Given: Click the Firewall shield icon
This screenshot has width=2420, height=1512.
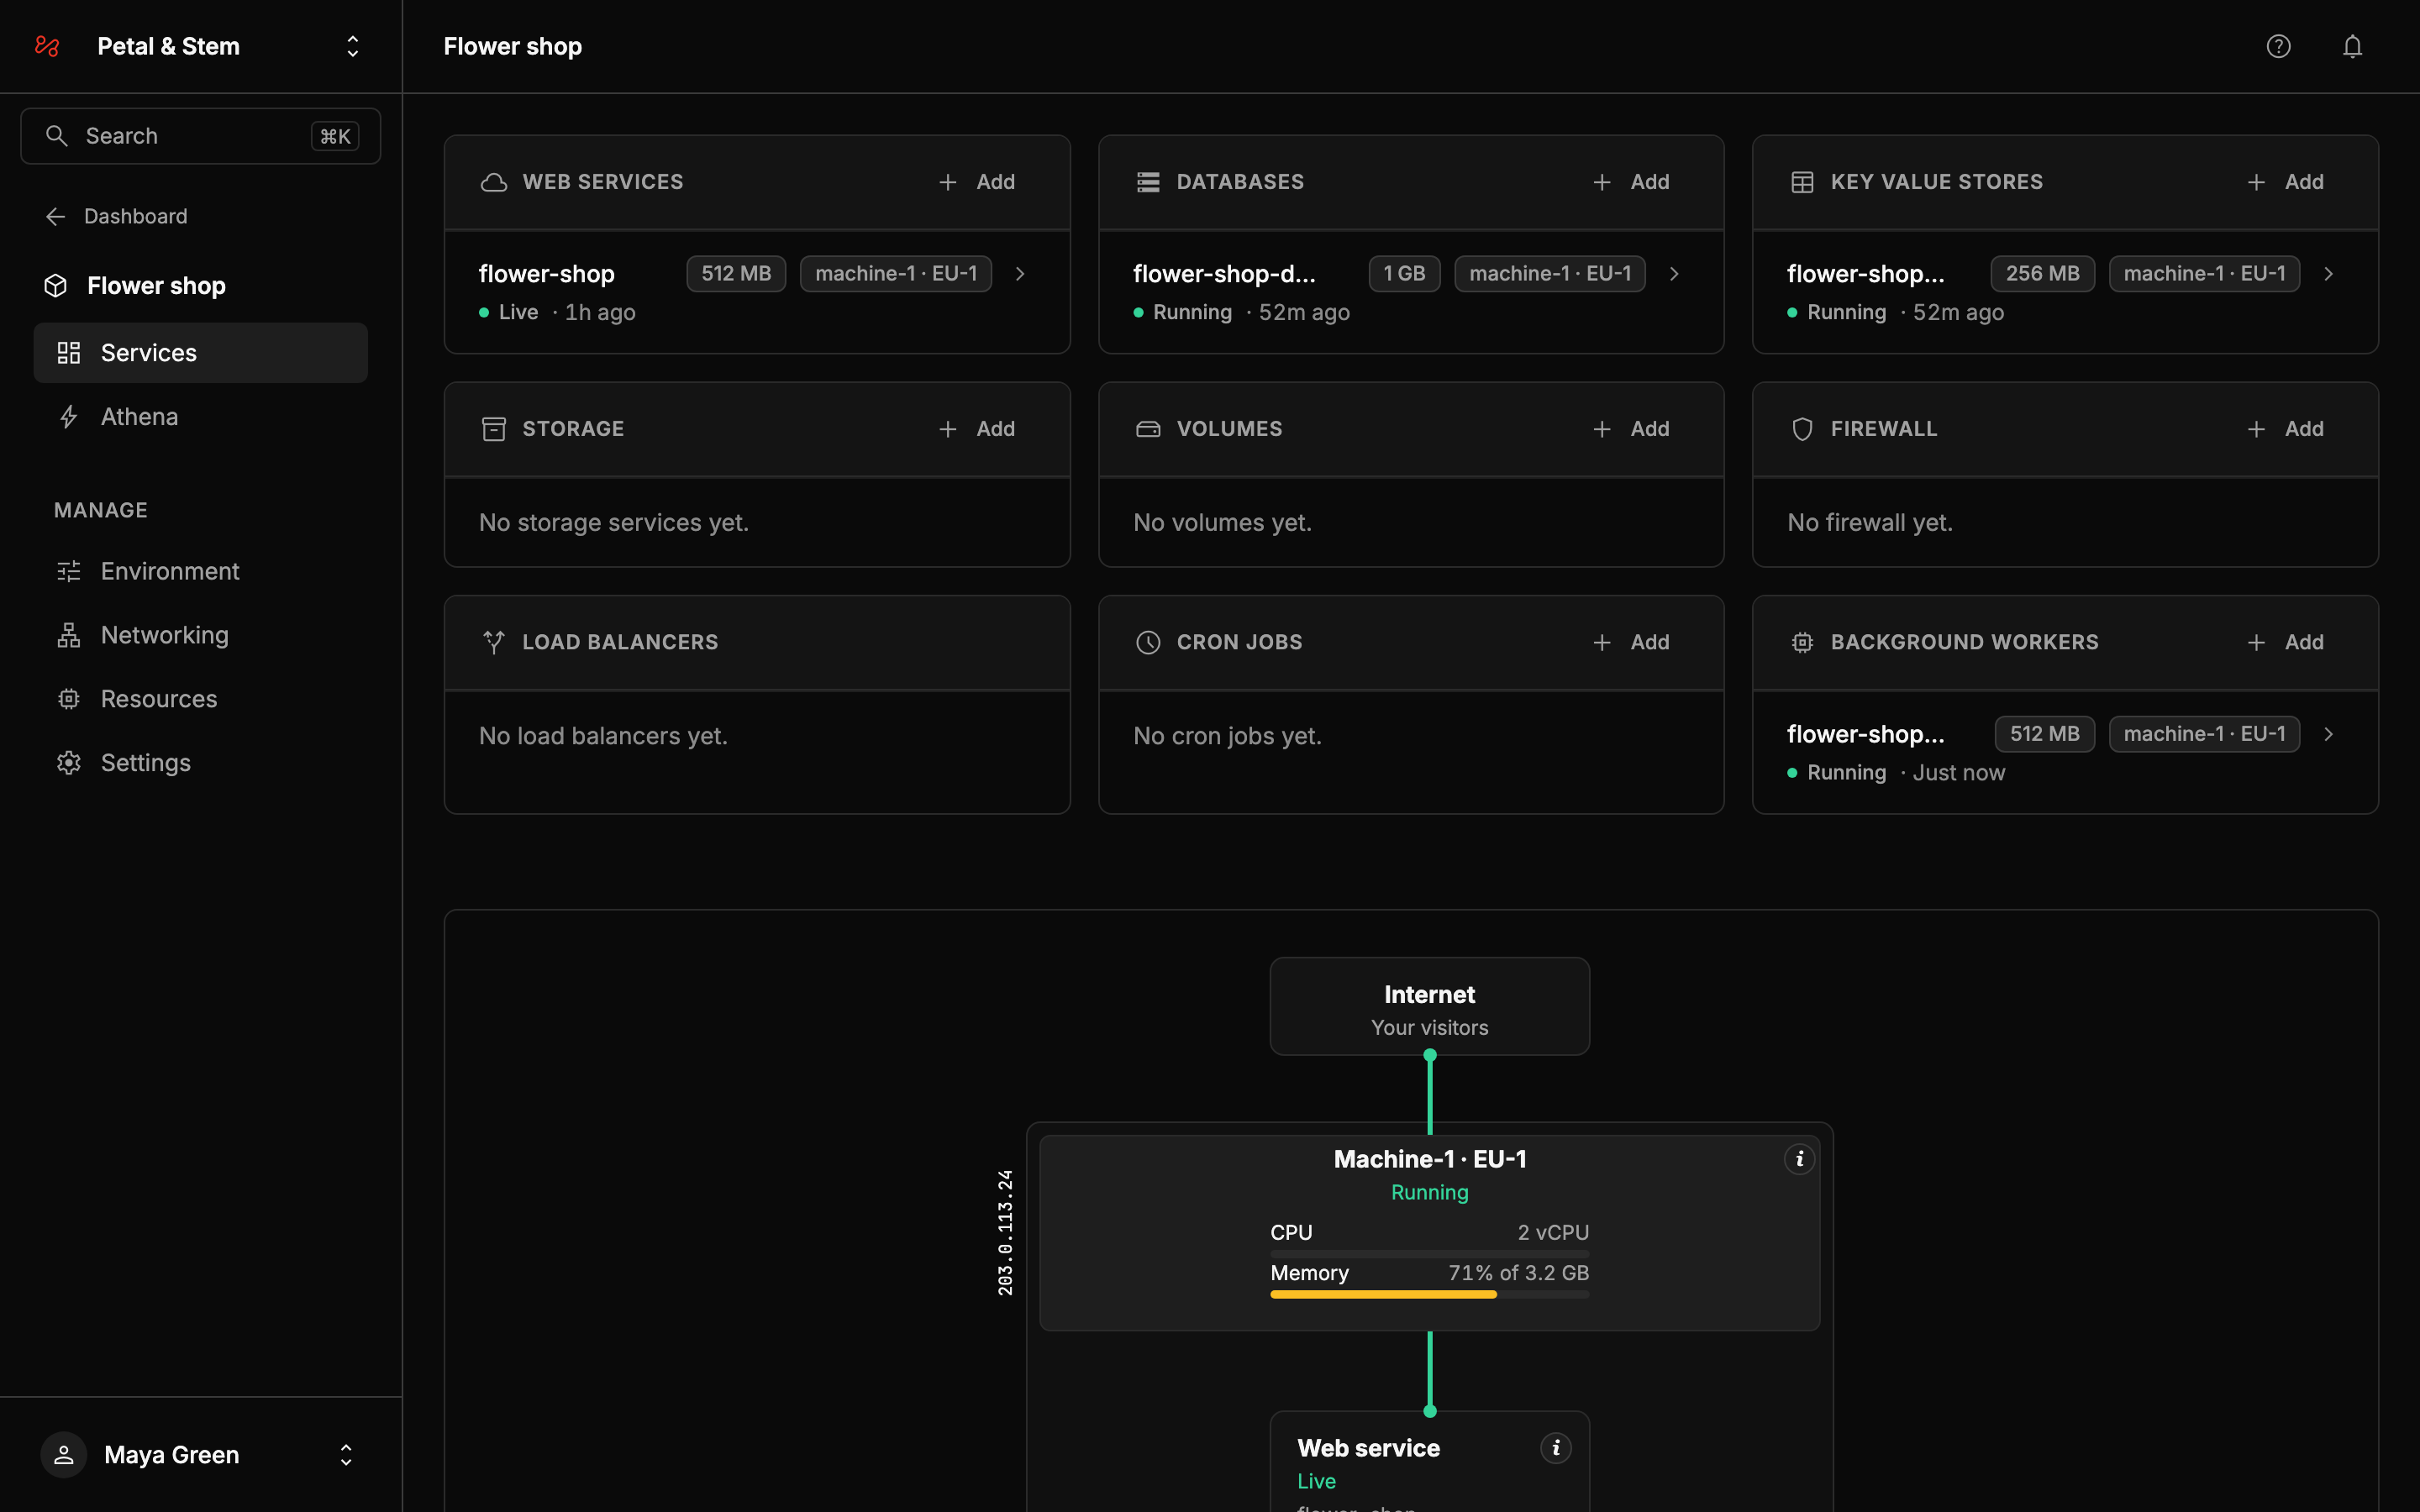Looking at the screenshot, I should (1802, 429).
